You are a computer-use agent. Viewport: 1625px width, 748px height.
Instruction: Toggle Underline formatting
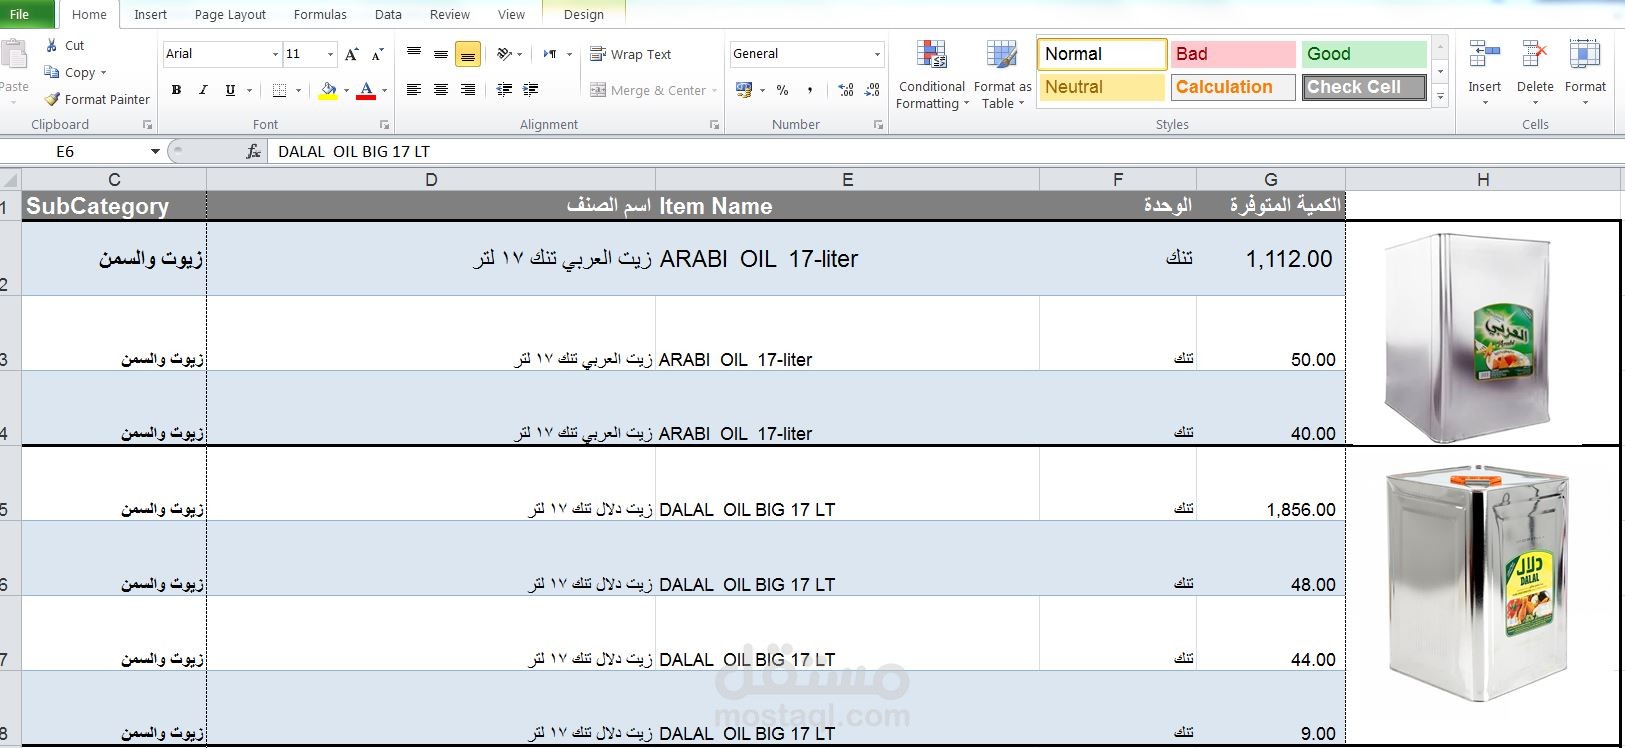[x=230, y=90]
